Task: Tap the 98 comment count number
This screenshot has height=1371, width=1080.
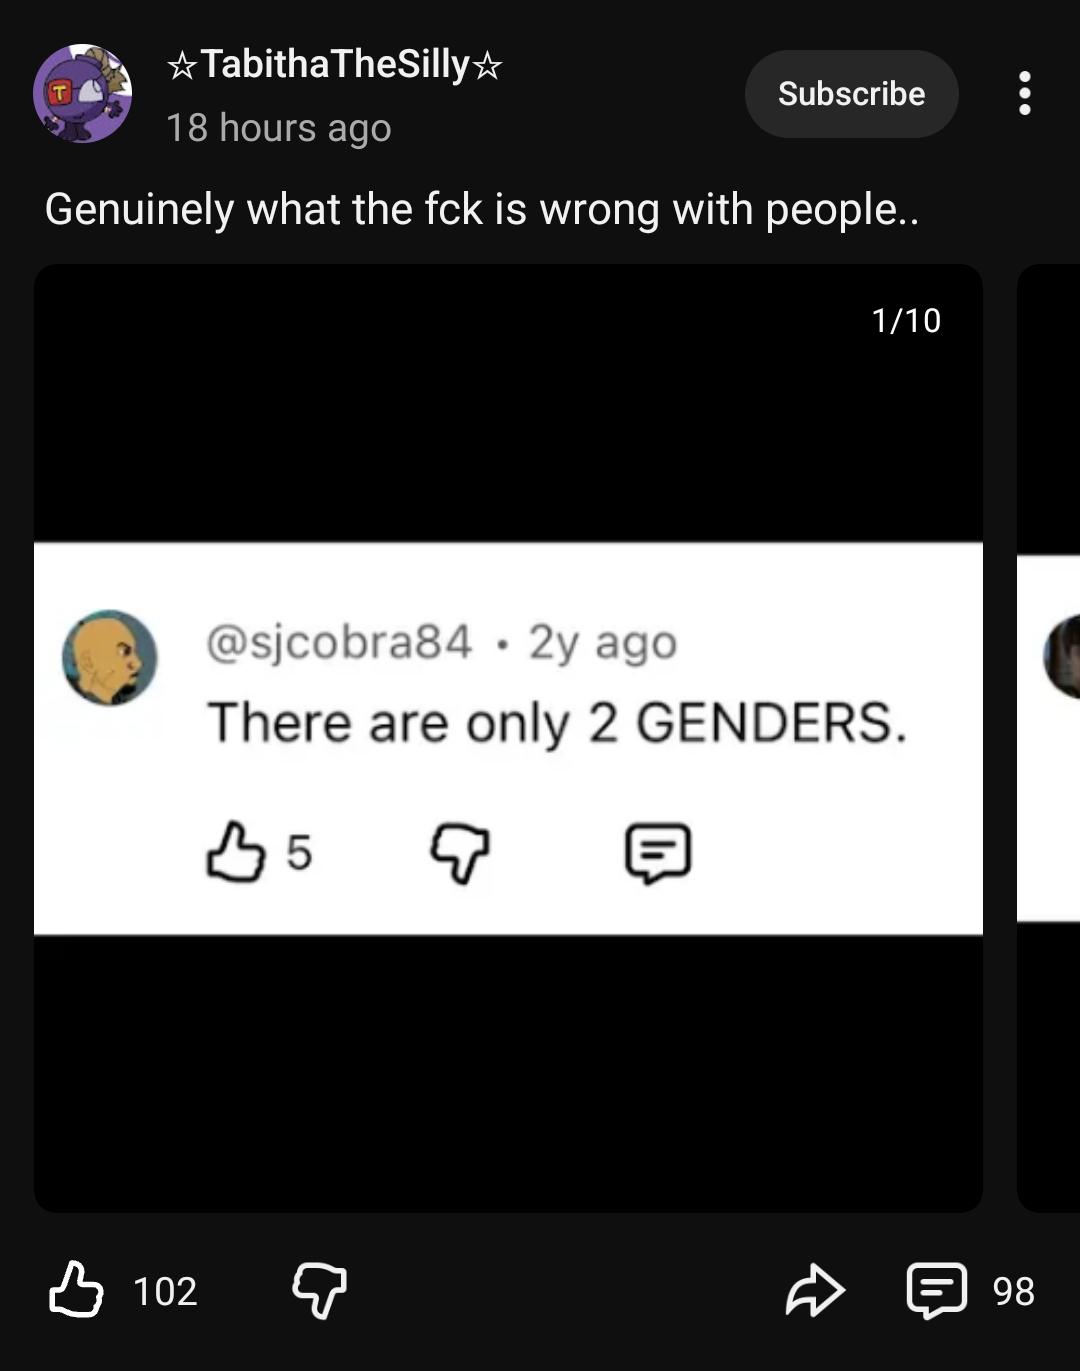Action: [1013, 1291]
